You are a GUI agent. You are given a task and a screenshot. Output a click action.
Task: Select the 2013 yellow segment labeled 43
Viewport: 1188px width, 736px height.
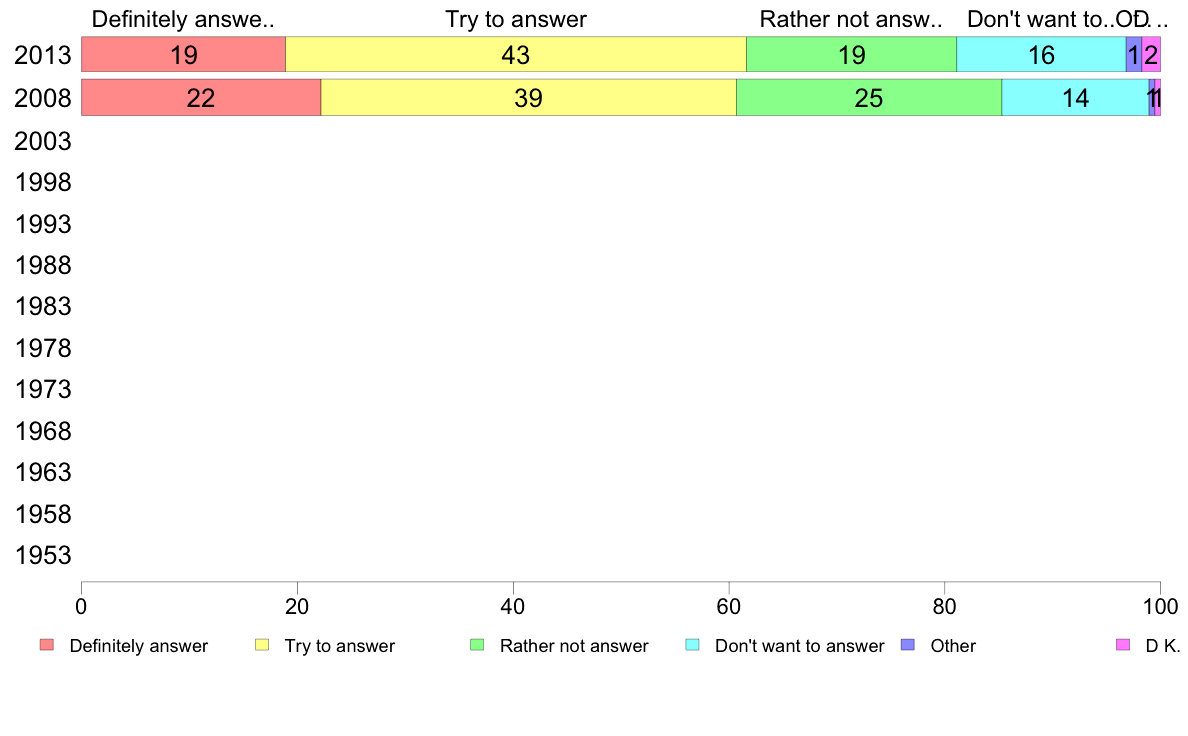coord(516,55)
